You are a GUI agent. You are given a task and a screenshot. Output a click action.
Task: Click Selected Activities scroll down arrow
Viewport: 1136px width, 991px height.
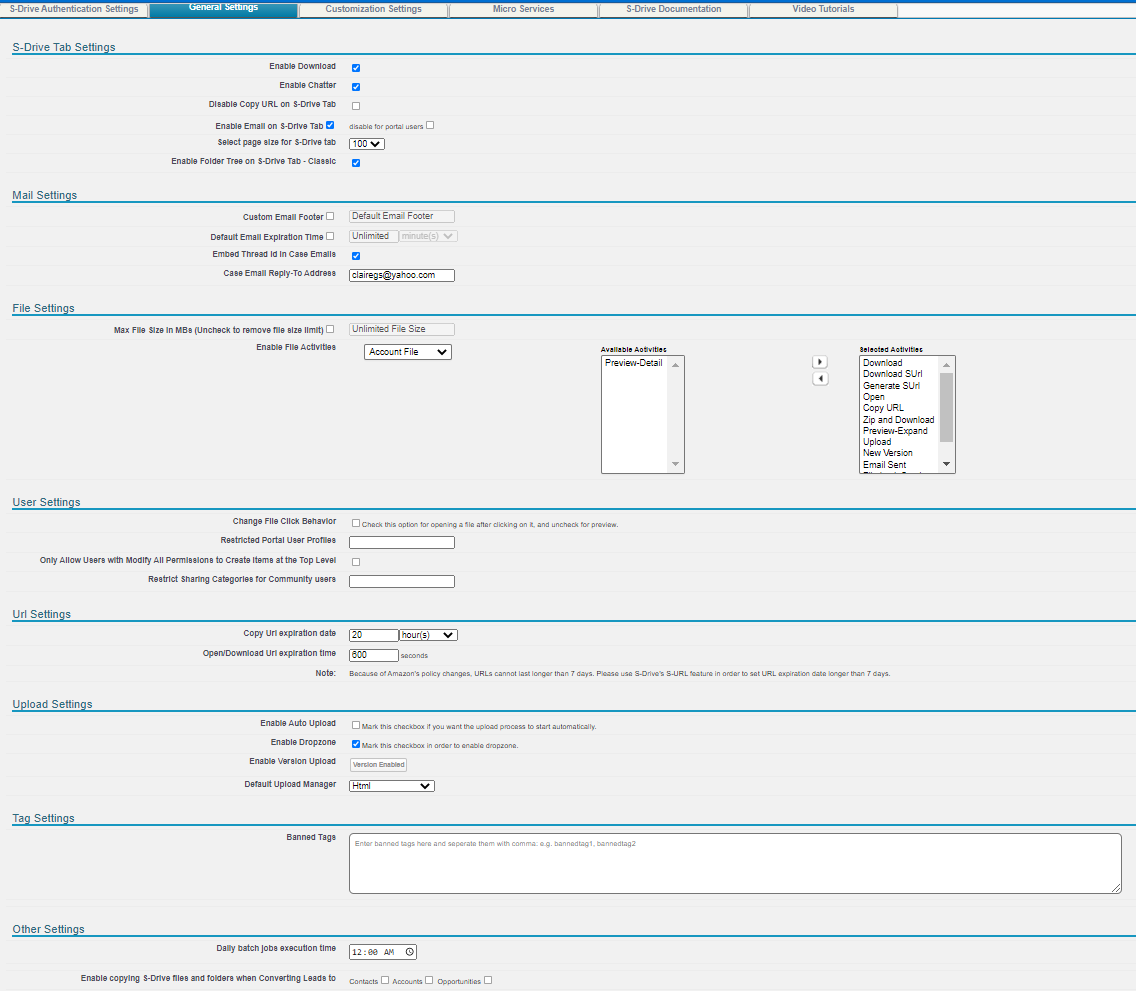pyautogui.click(x=946, y=464)
